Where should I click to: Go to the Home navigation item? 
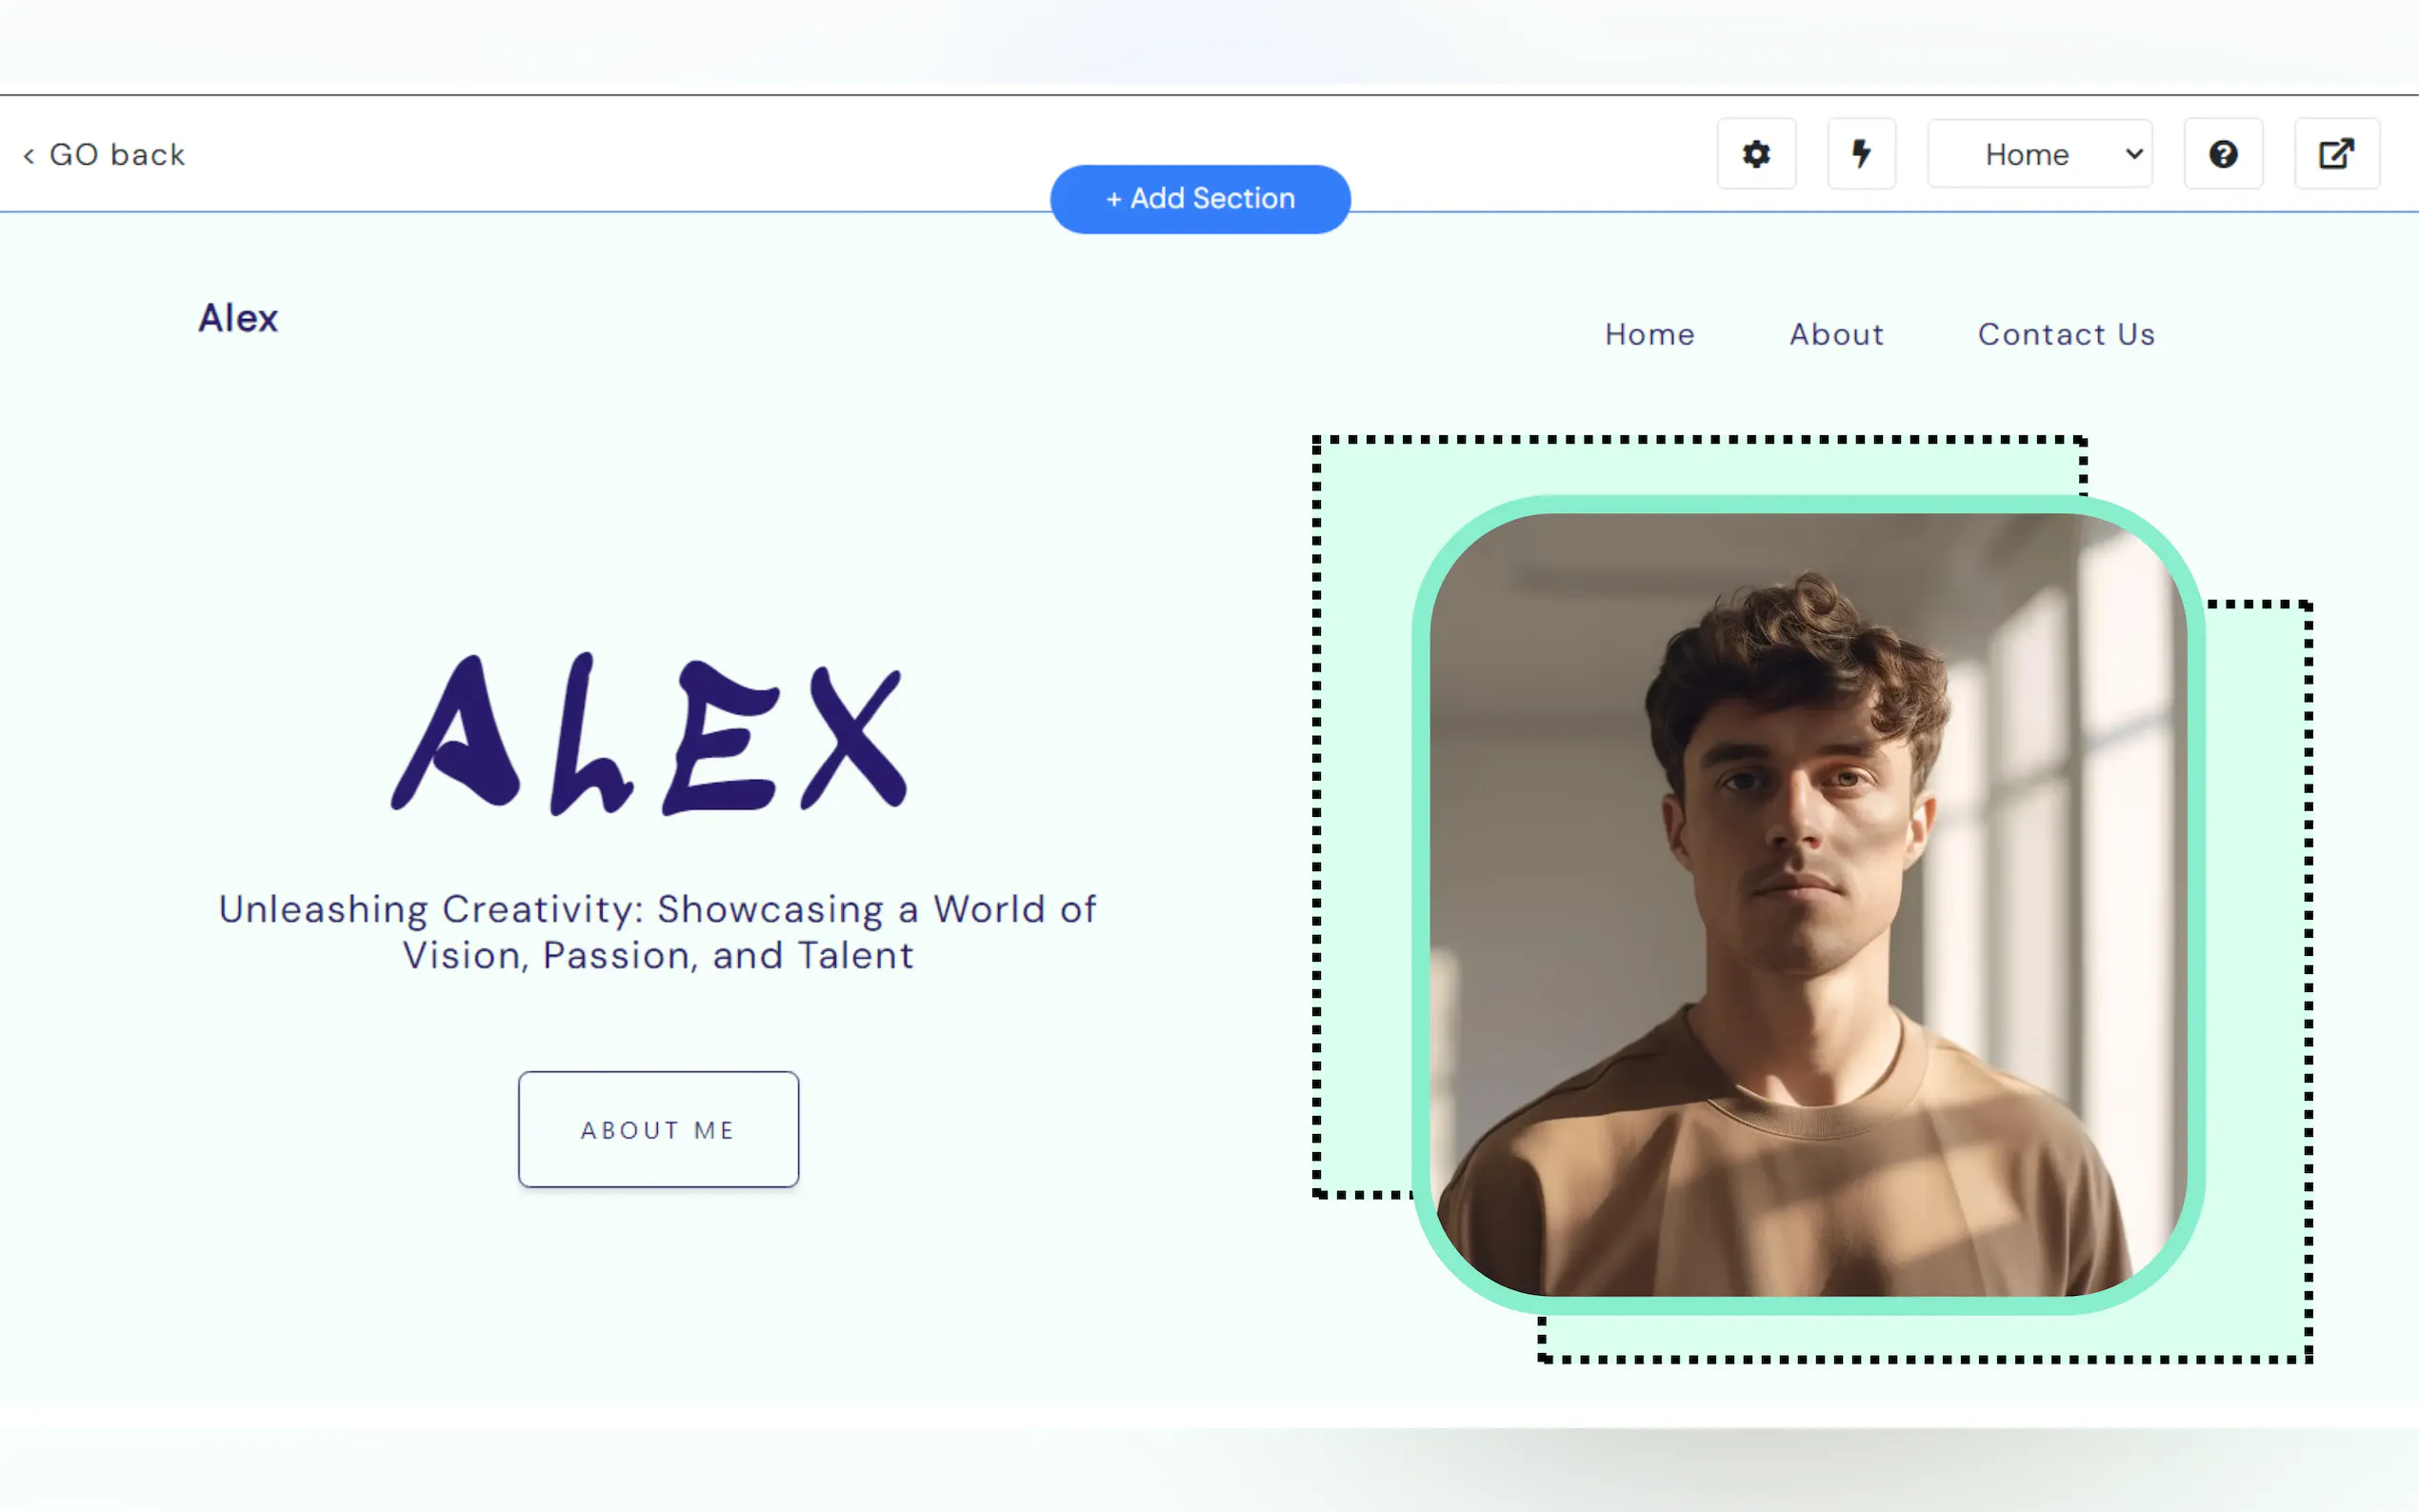click(1650, 334)
